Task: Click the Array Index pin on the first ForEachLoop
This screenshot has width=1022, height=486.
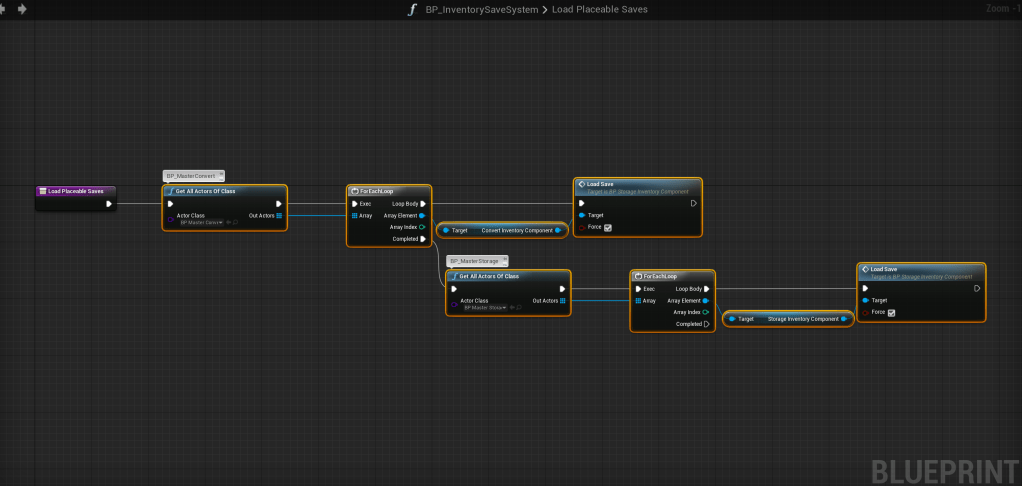Action: (x=423, y=227)
